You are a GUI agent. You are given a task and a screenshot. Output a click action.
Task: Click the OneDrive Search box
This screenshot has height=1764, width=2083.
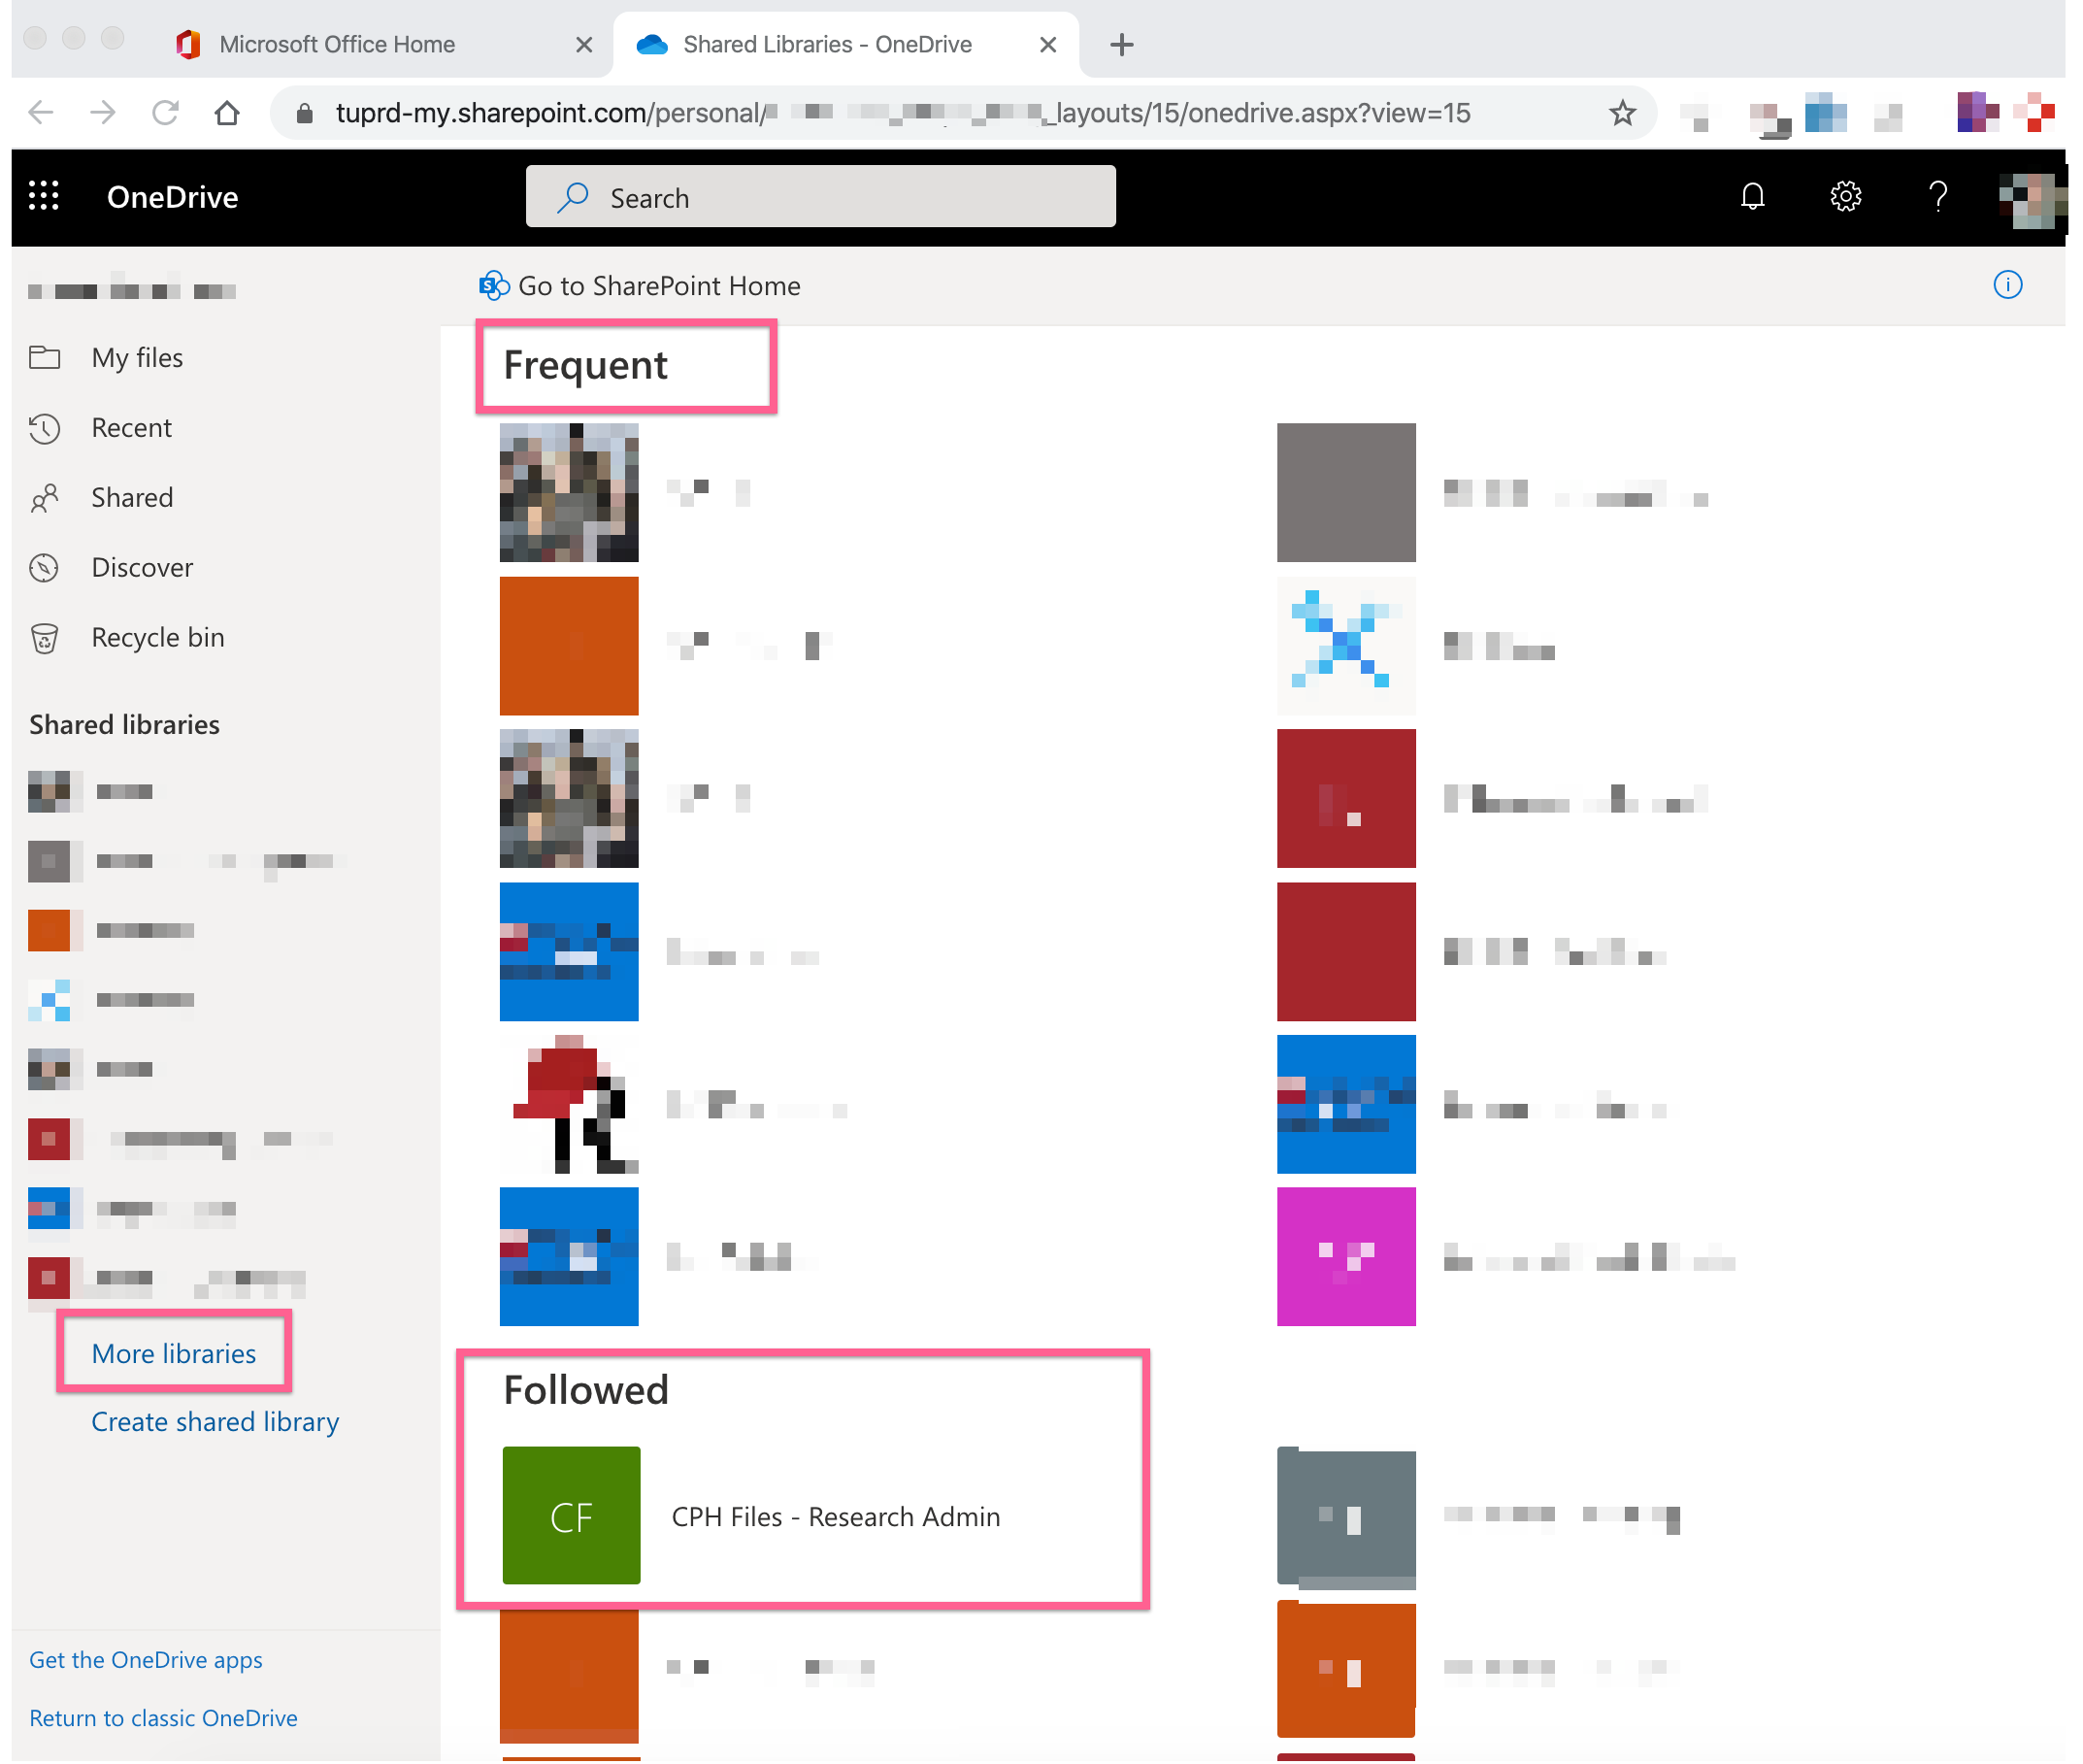click(820, 197)
